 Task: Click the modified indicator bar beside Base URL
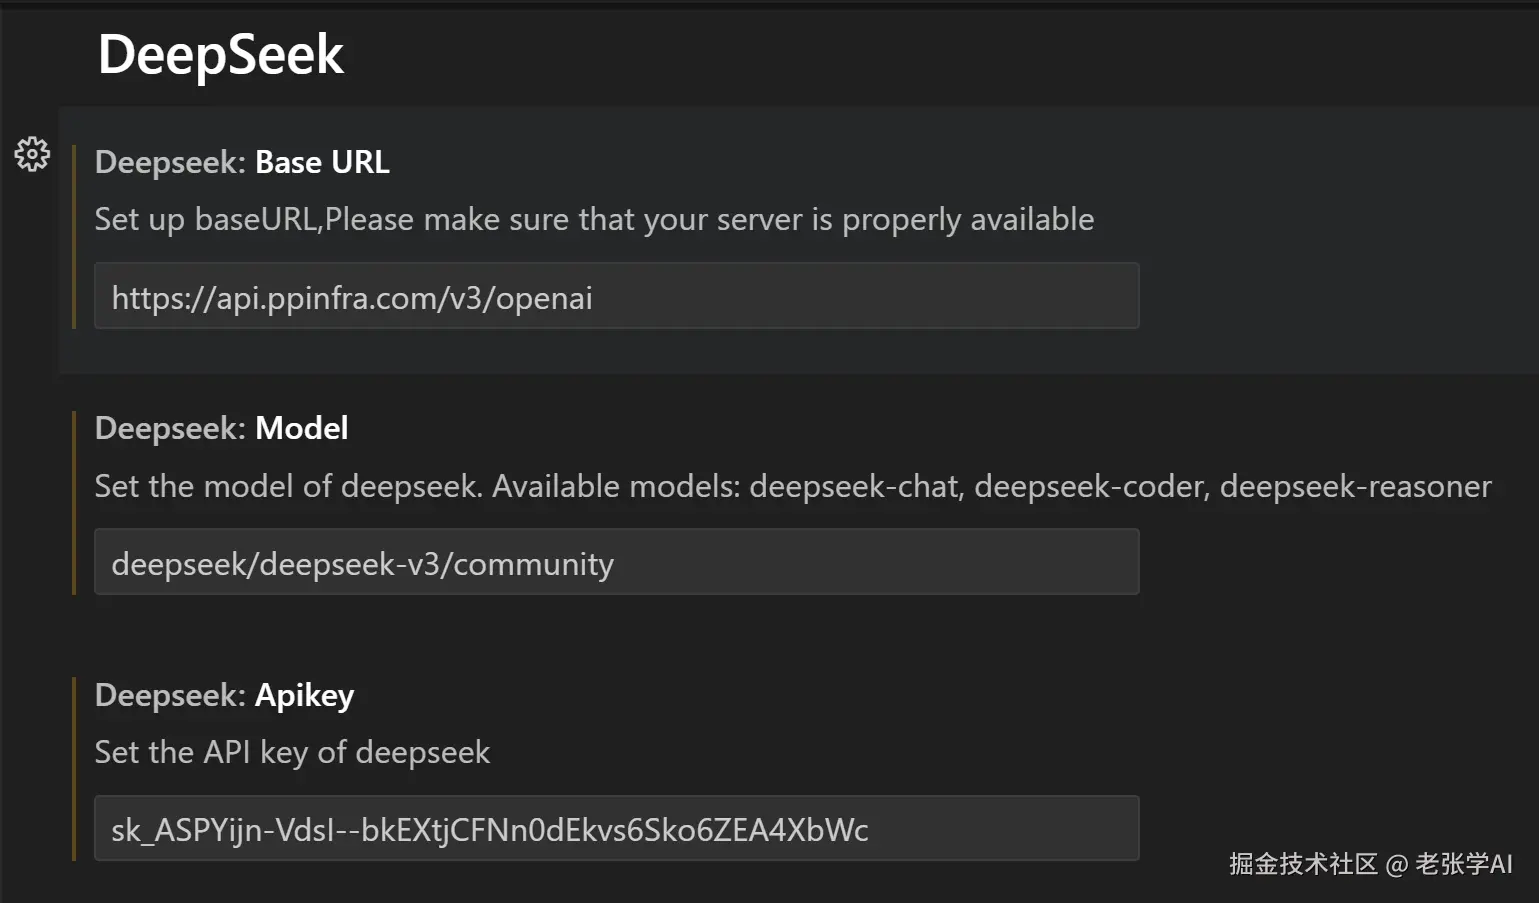coord(74,237)
